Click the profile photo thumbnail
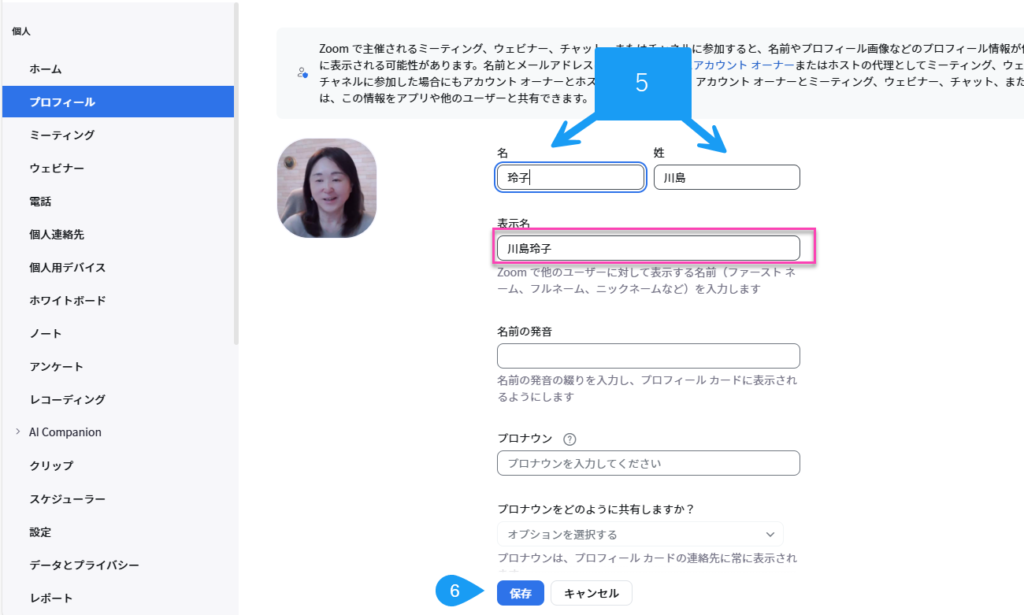 [327, 188]
